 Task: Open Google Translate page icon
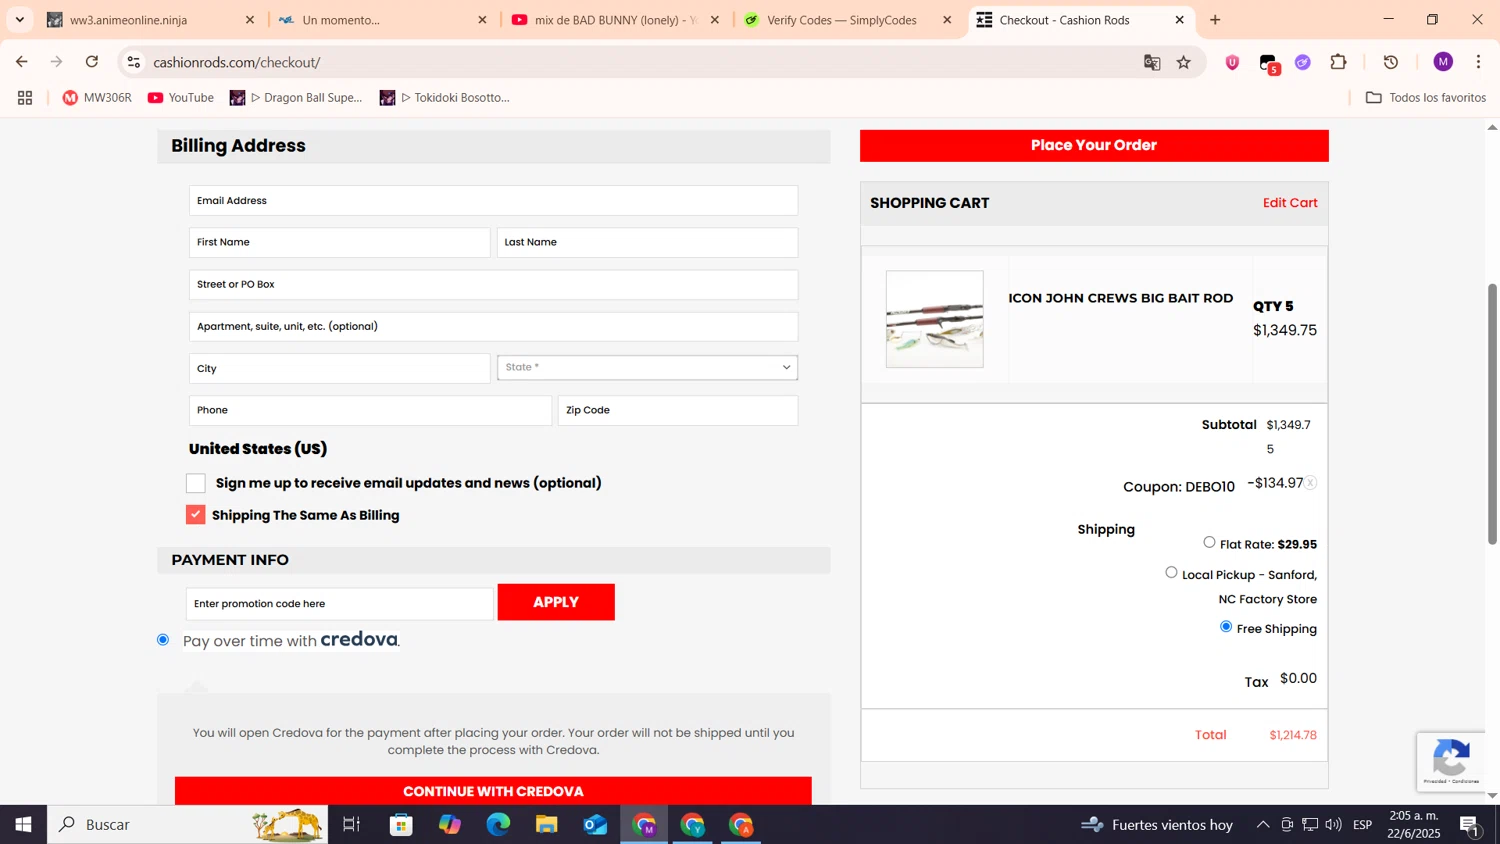[1152, 62]
